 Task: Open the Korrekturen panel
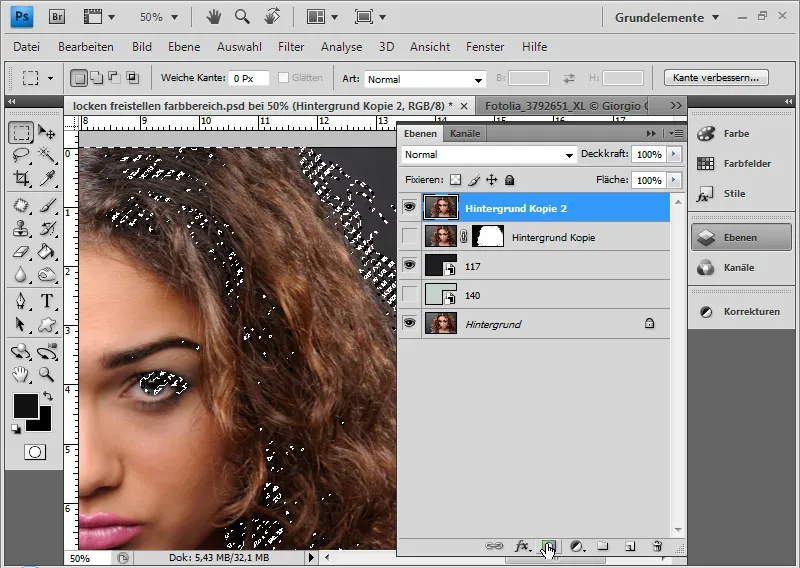click(740, 311)
